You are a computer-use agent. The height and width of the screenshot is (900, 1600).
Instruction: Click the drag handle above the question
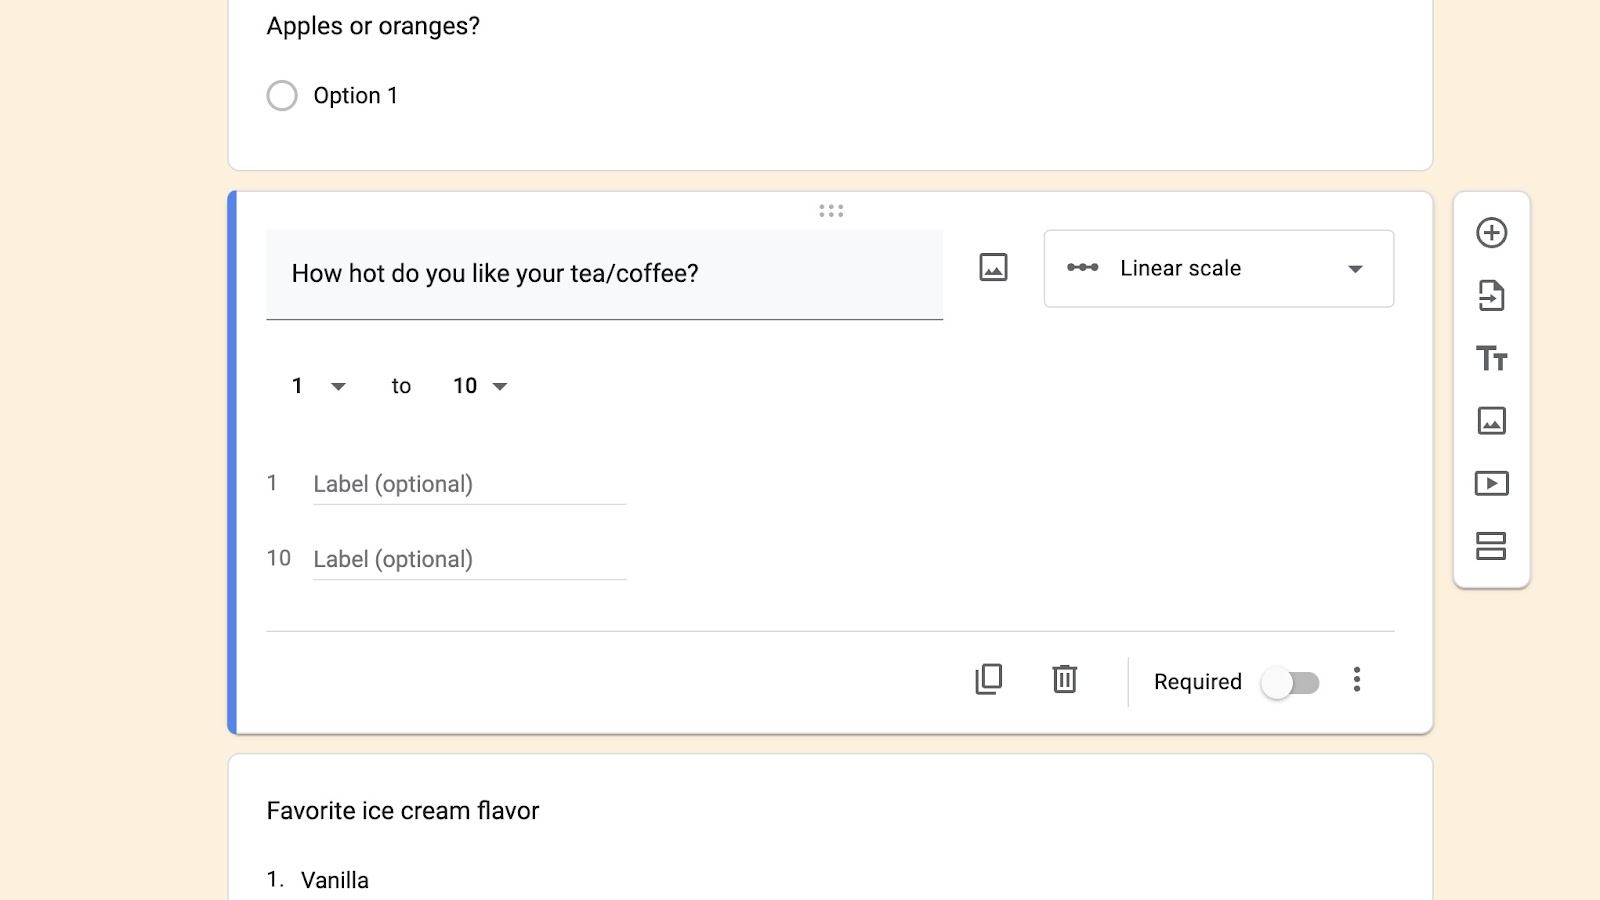click(831, 211)
